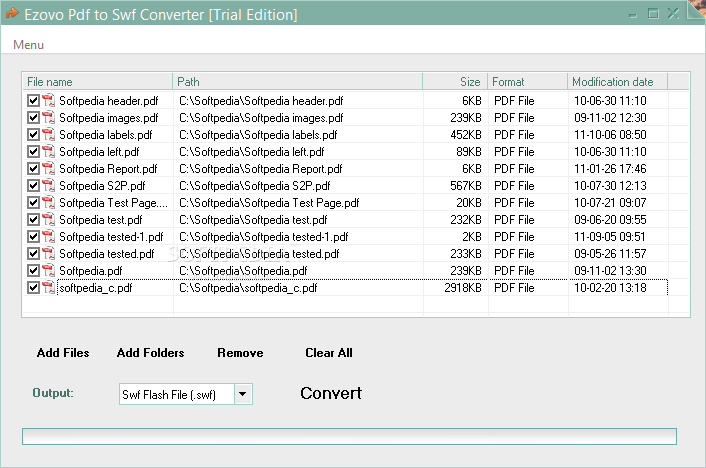Image resolution: width=706 pixels, height=468 pixels.
Task: Uncheck Softpedia labels.pdf checkbox
Action: pyautogui.click(x=33, y=135)
